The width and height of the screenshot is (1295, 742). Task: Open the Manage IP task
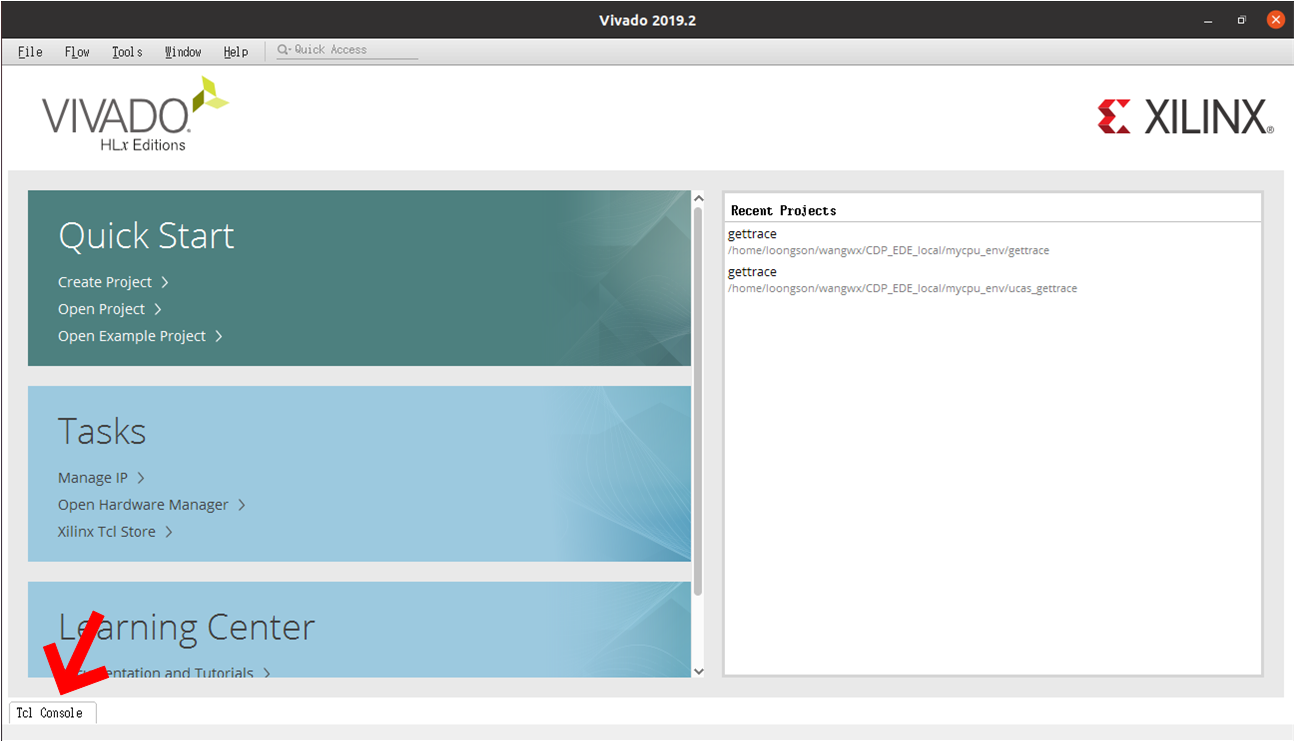pyautogui.click(x=93, y=478)
